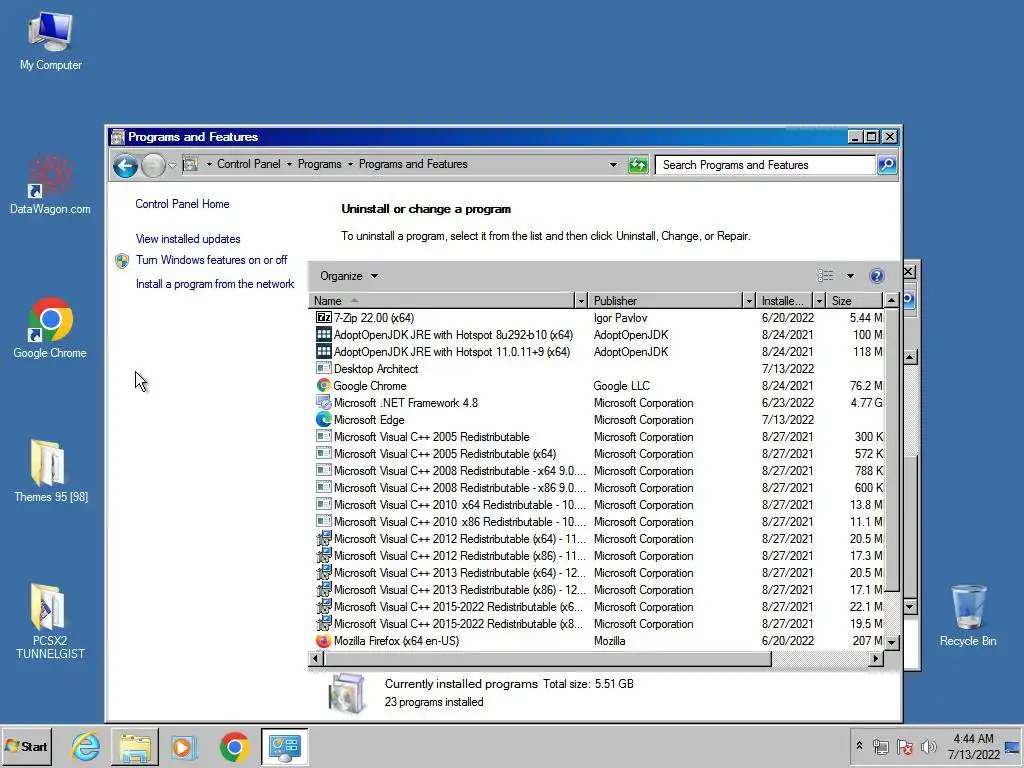Click the Igor Pavlov publisher cell

click(620, 317)
